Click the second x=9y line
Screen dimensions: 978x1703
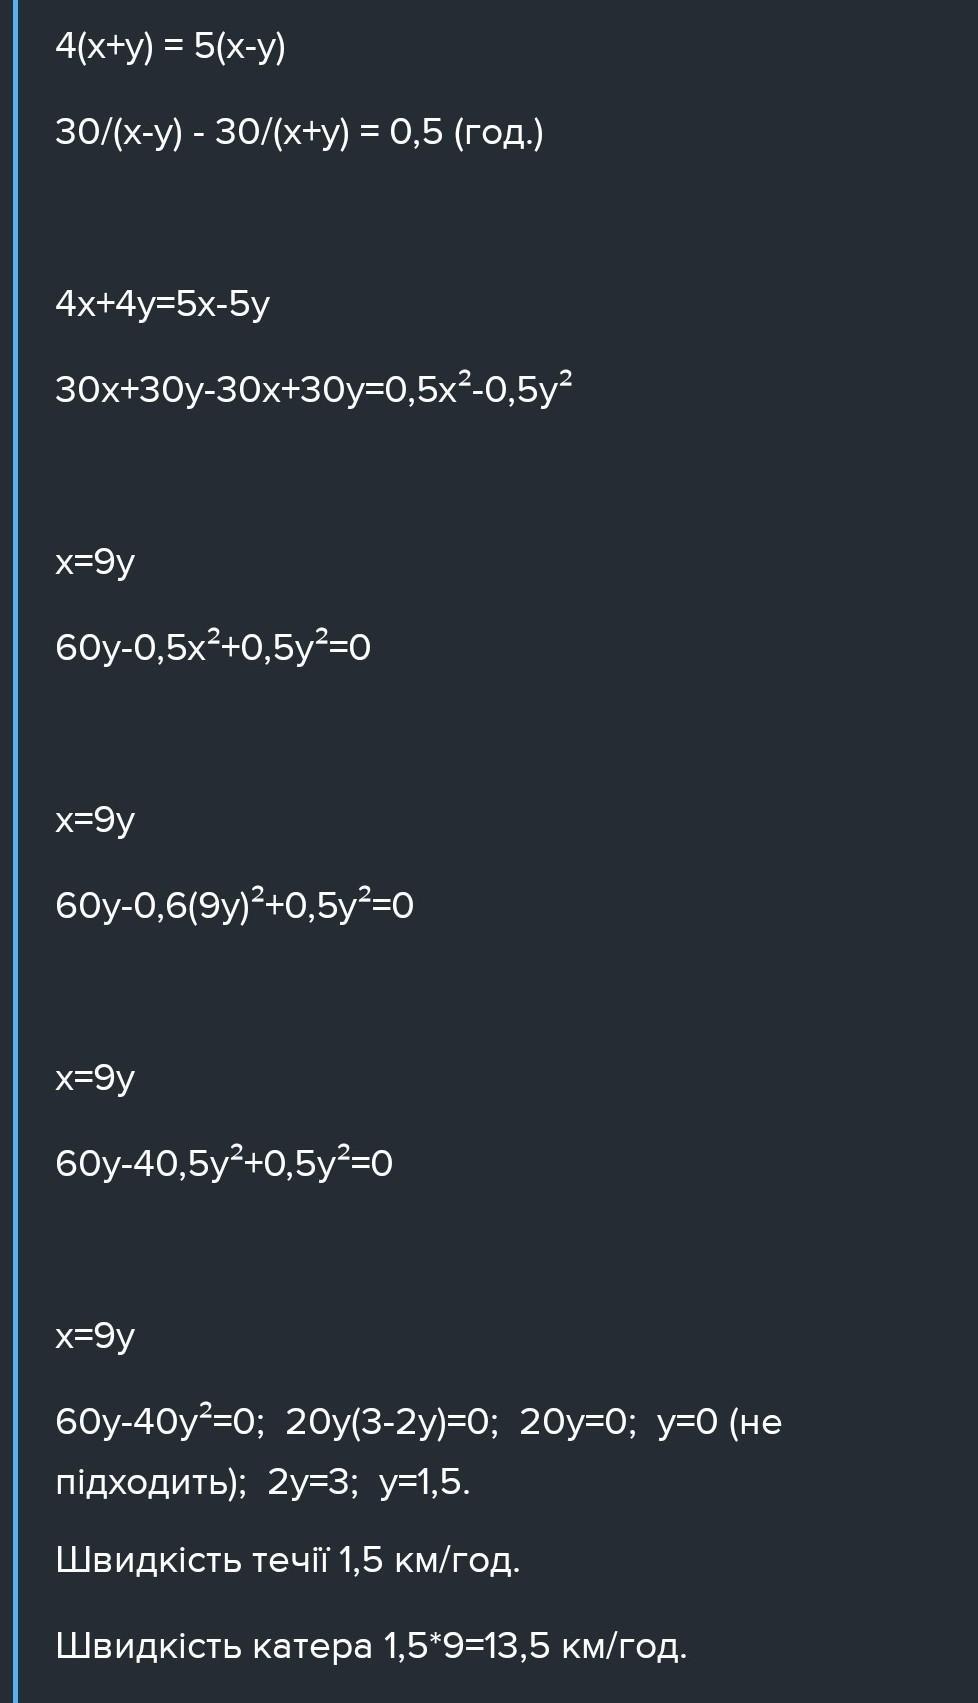95,820
